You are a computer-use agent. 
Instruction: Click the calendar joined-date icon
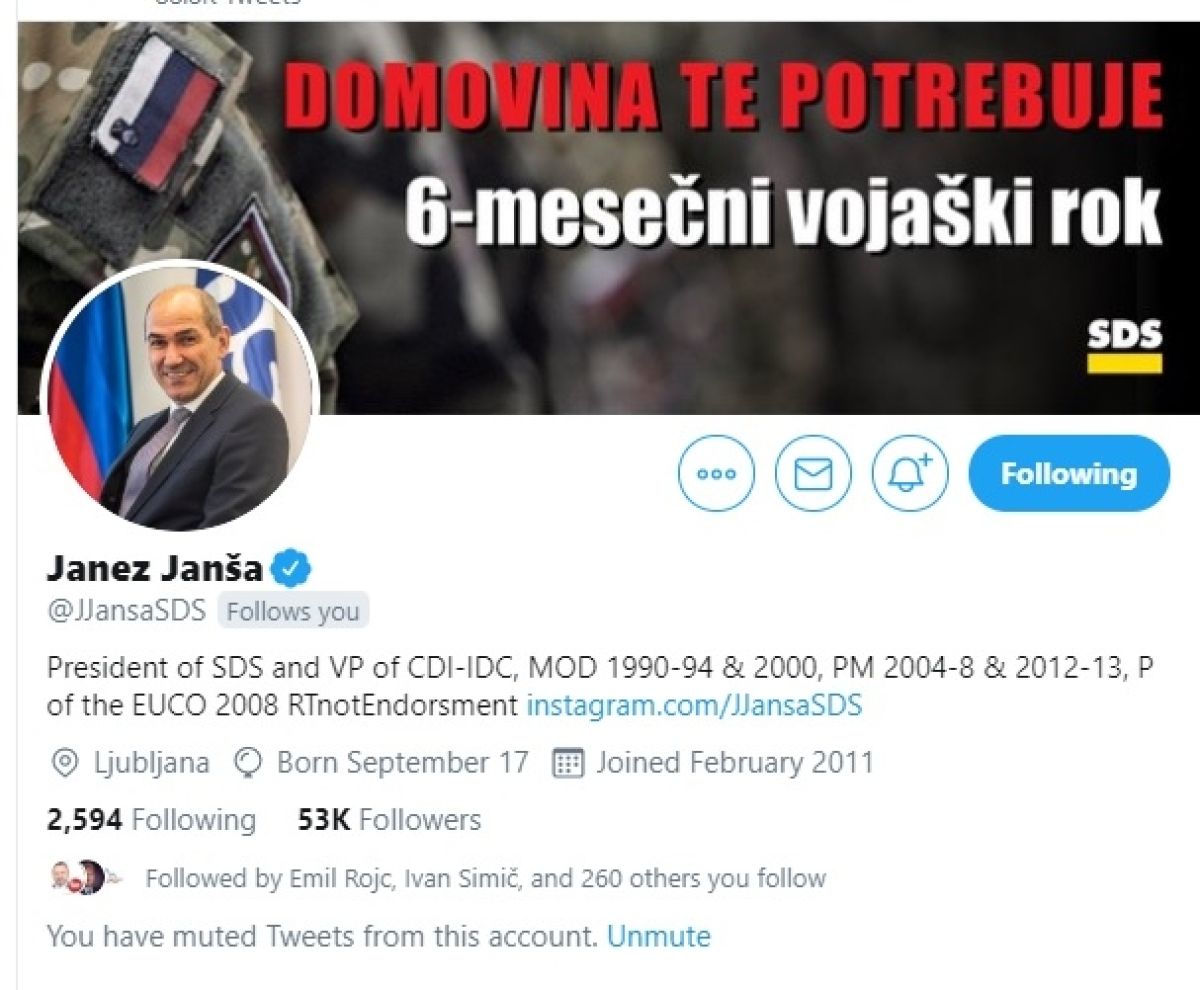click(x=568, y=764)
